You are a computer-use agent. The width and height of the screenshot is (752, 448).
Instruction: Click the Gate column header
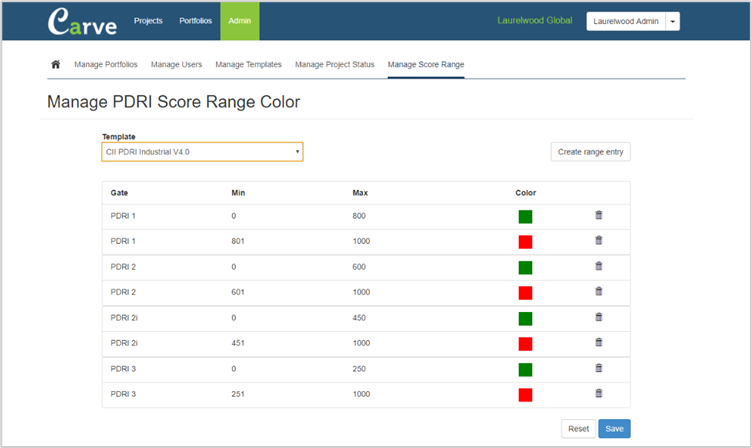pos(119,193)
